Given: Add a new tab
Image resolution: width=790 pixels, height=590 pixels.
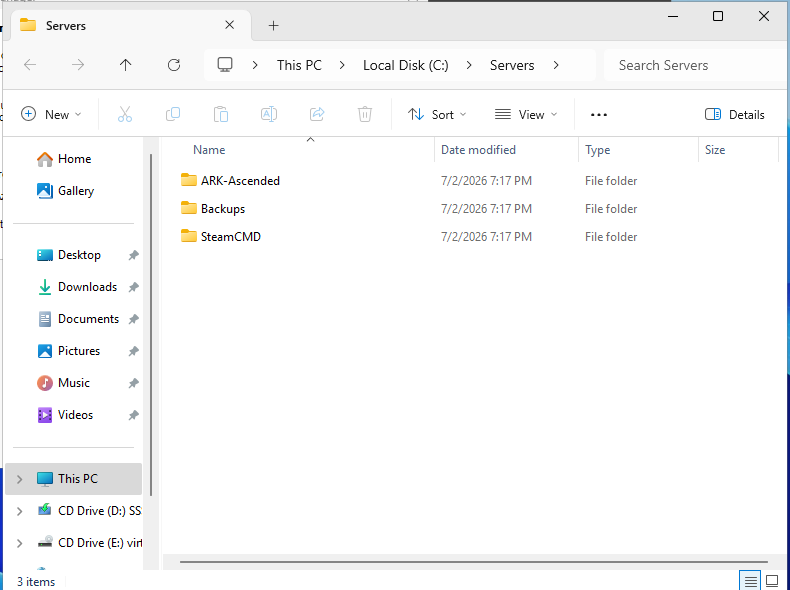Looking at the screenshot, I should (273, 25).
